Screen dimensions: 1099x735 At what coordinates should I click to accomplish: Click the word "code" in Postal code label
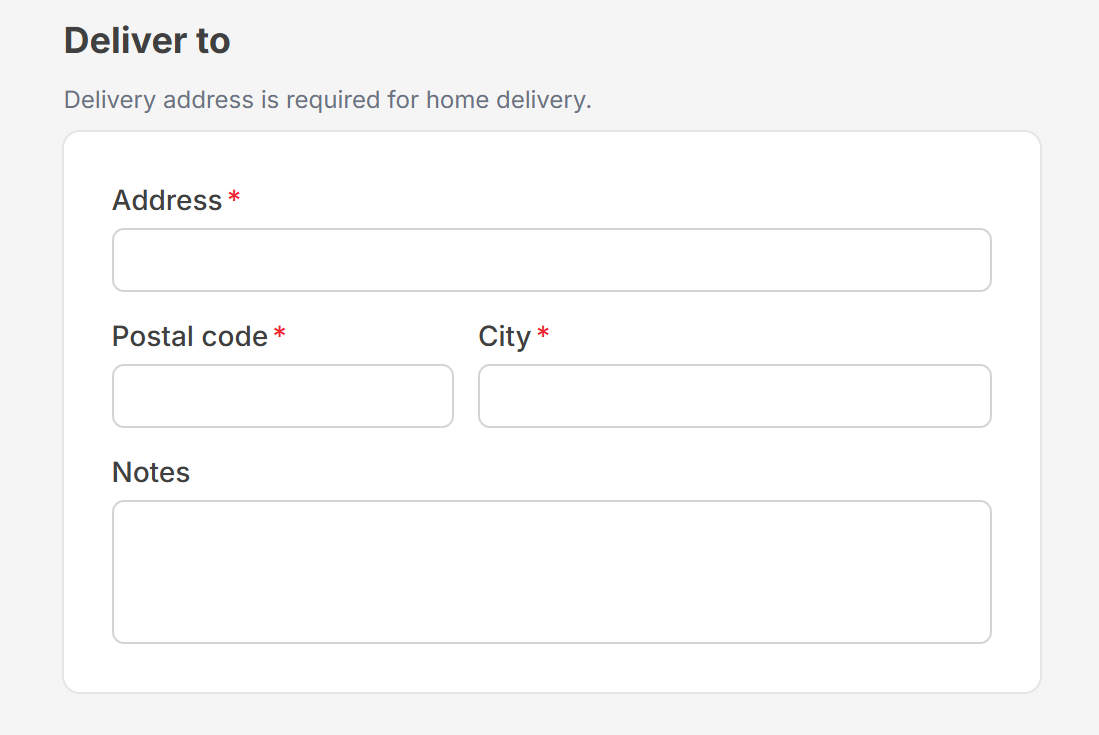coord(236,337)
